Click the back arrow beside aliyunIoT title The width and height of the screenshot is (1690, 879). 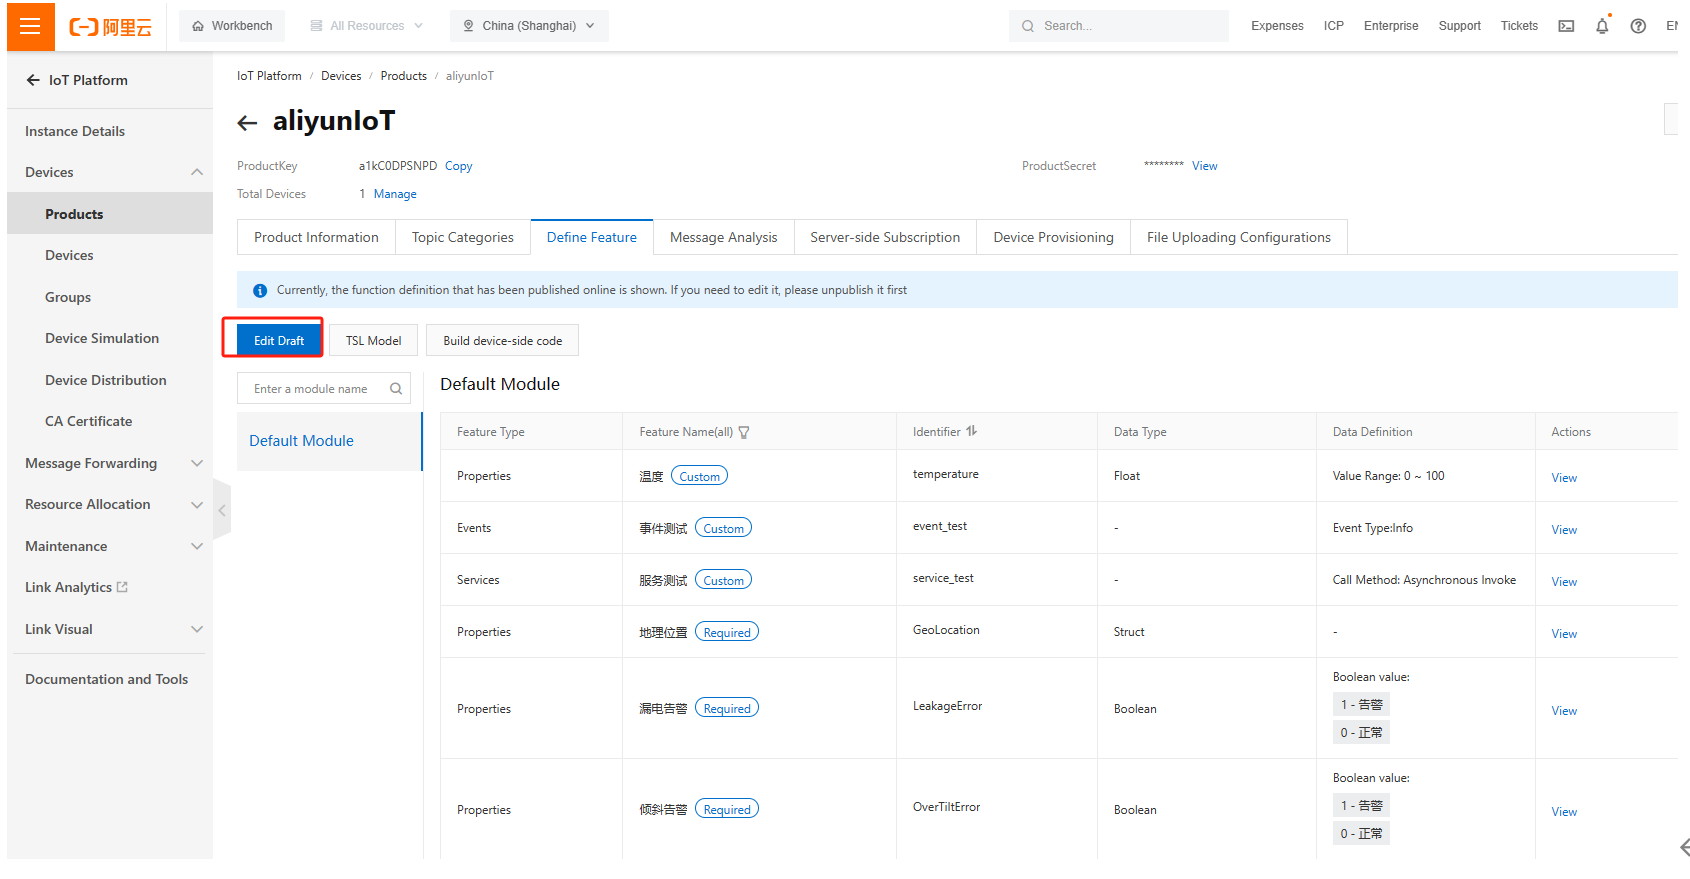(x=247, y=123)
